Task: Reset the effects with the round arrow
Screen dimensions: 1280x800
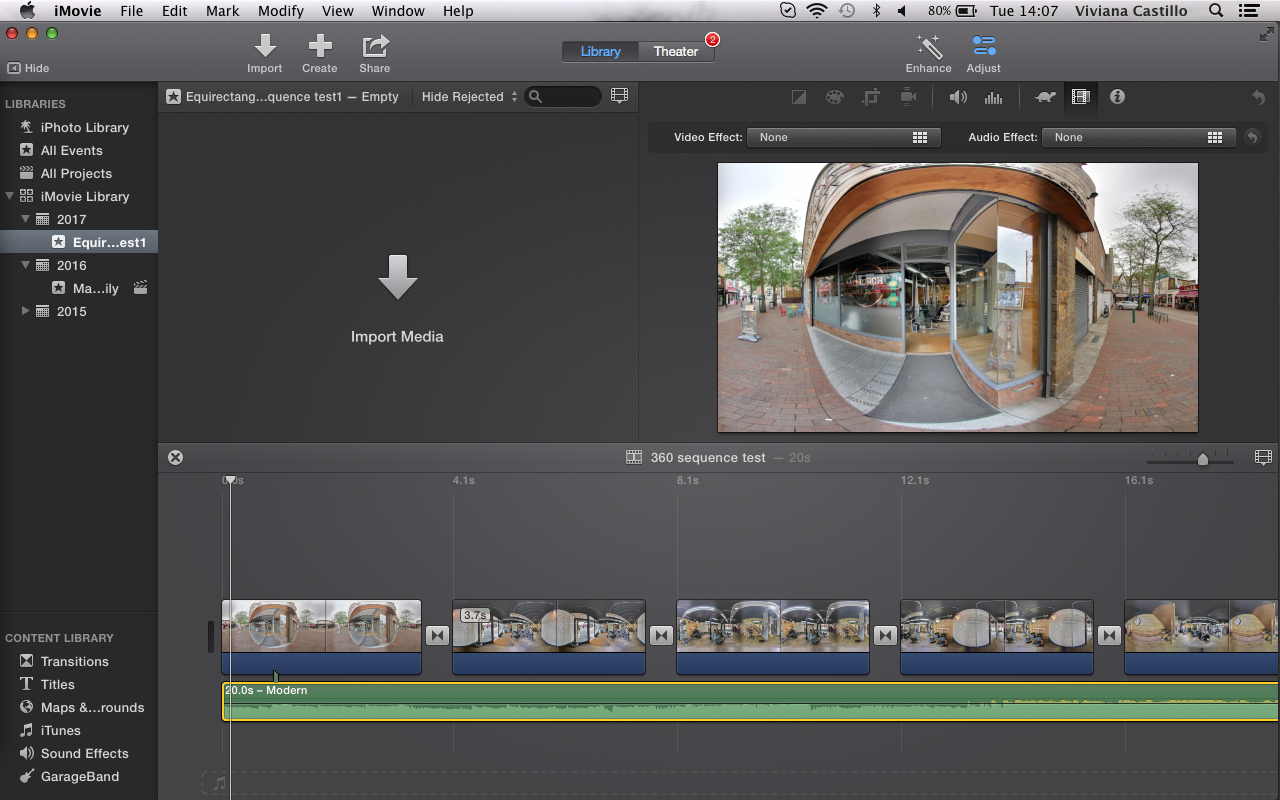Action: pyautogui.click(x=1252, y=137)
